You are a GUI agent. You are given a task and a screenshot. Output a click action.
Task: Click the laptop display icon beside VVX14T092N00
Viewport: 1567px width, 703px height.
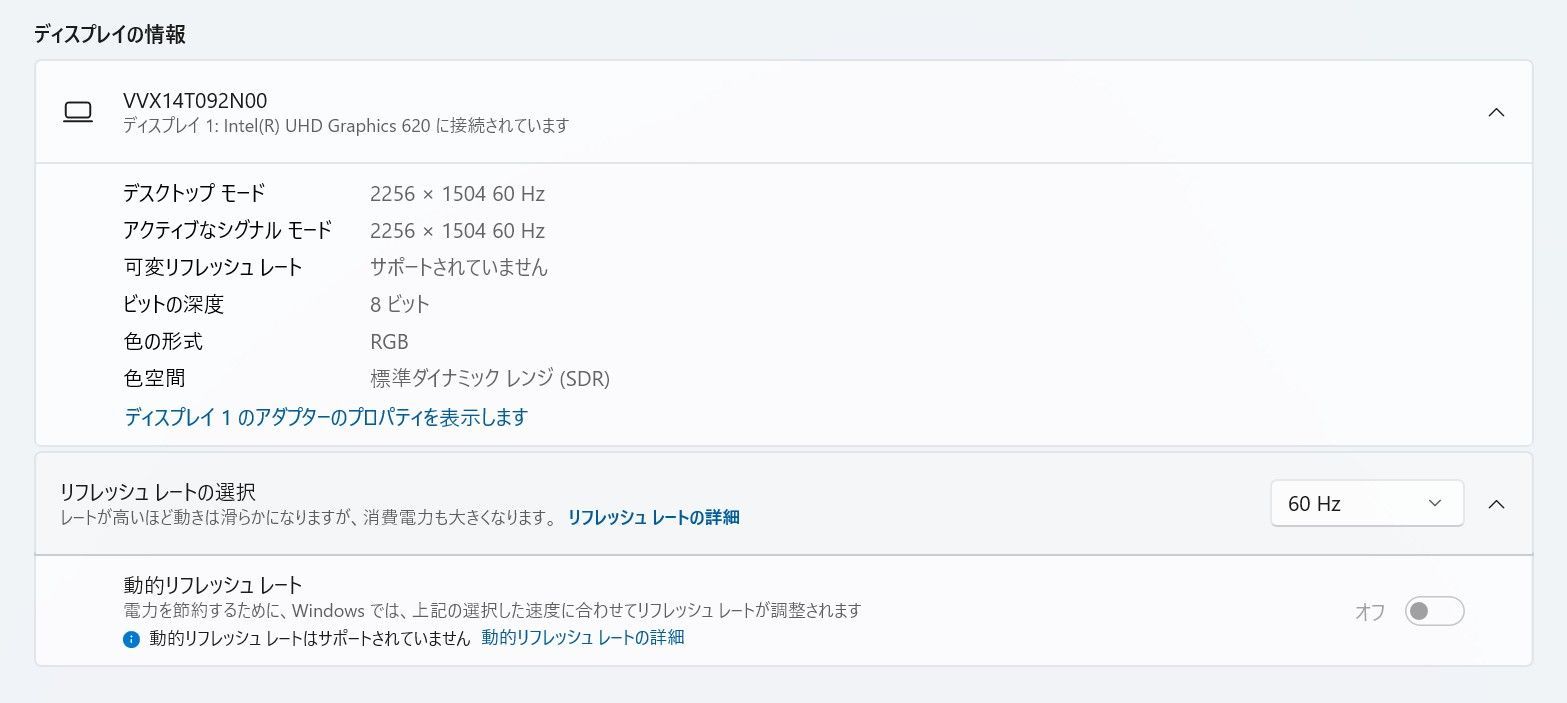point(78,112)
